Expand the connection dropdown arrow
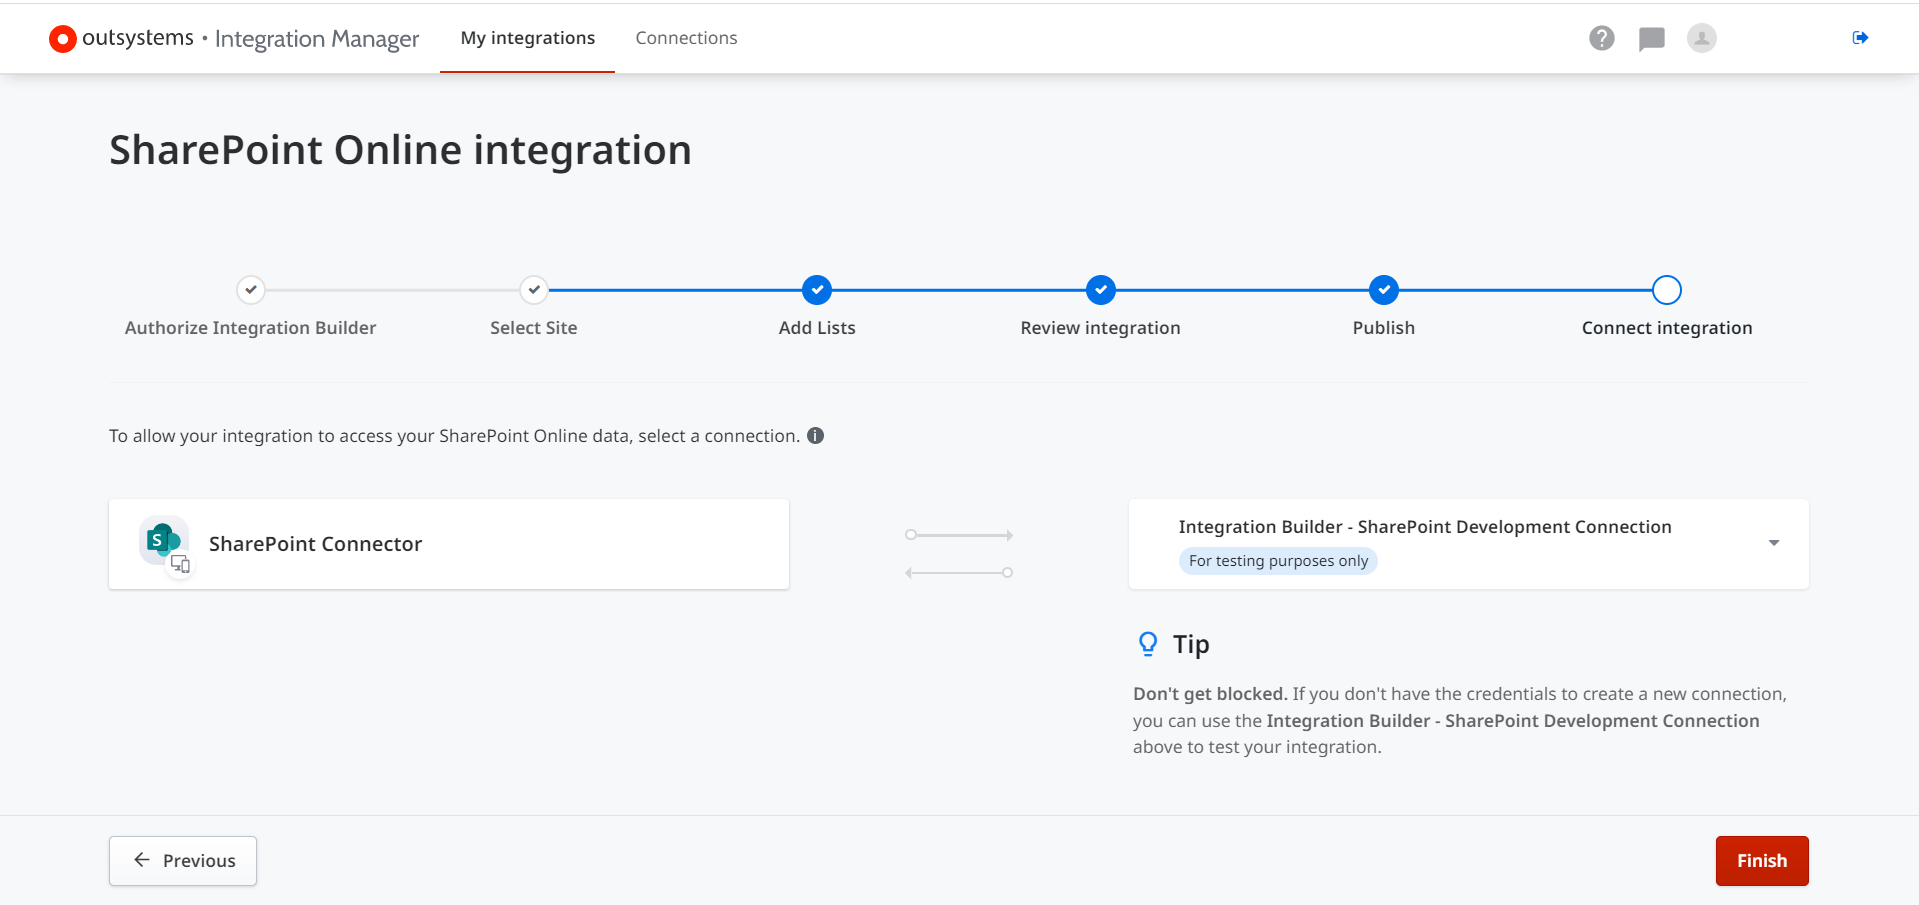The image size is (1919, 905). tap(1773, 543)
